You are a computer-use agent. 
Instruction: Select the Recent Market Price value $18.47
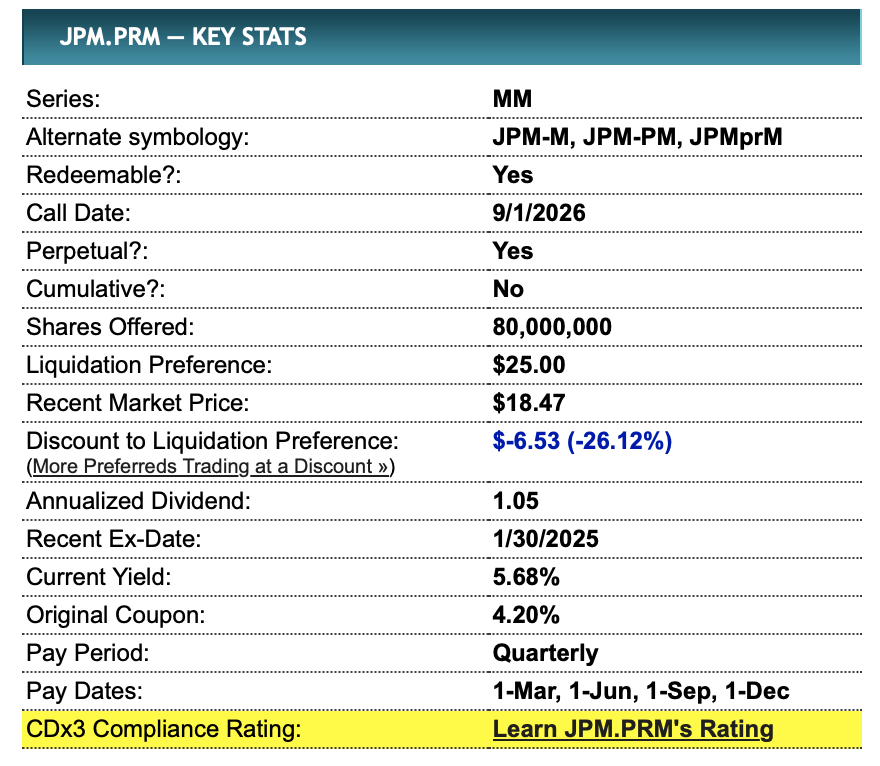pyautogui.click(x=529, y=403)
